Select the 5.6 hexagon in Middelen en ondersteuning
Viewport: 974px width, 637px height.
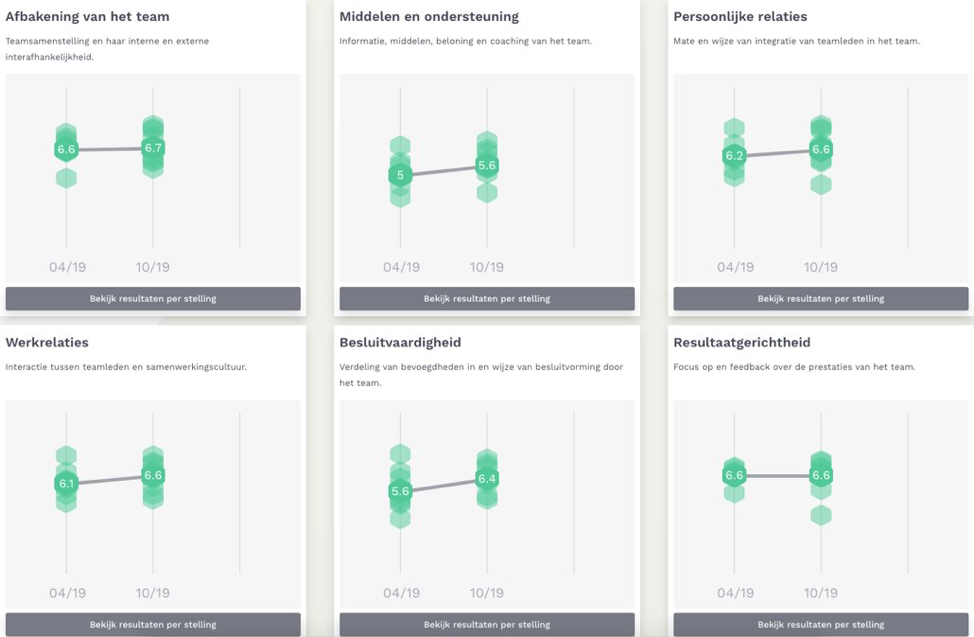(487, 166)
